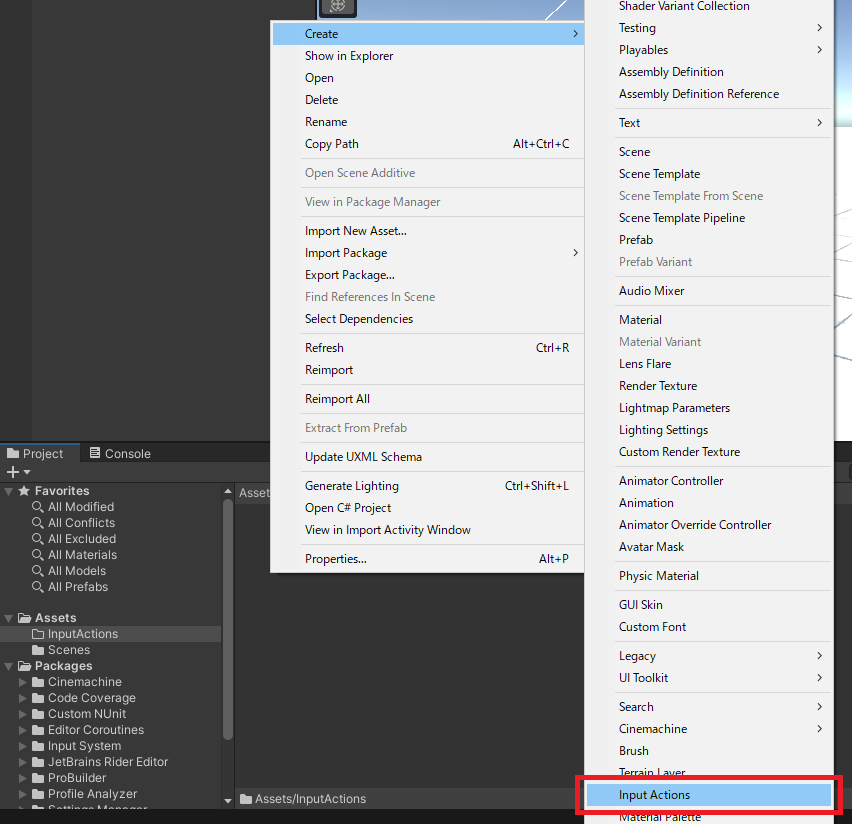Collapse the Favorites section
Image resolution: width=852 pixels, height=824 pixels.
(x=8, y=490)
